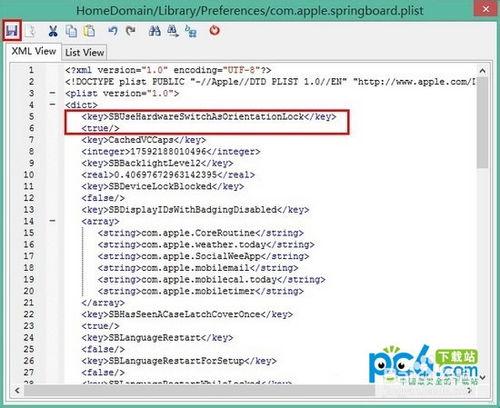Open Find with the binoculars icon
This screenshot has height=408, width=500.
tap(155, 31)
